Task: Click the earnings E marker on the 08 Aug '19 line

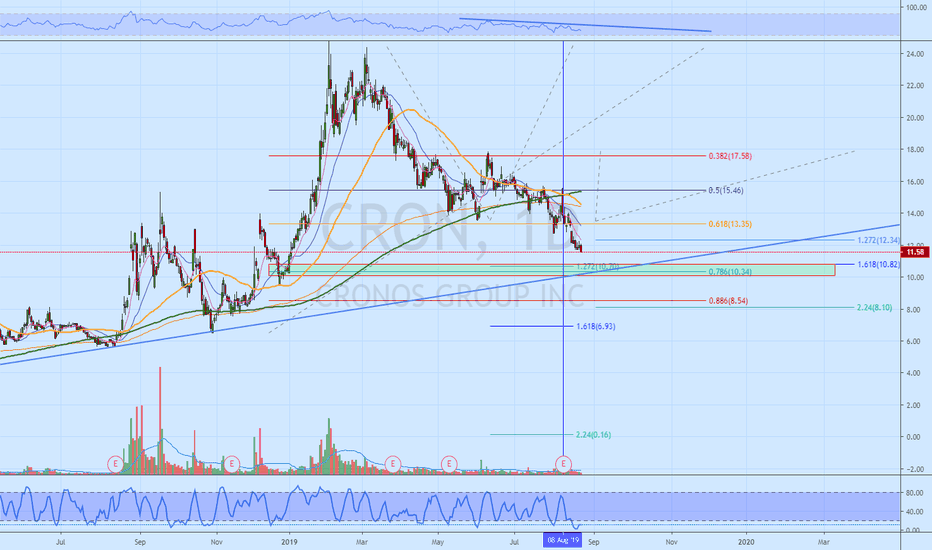Action: [x=563, y=464]
